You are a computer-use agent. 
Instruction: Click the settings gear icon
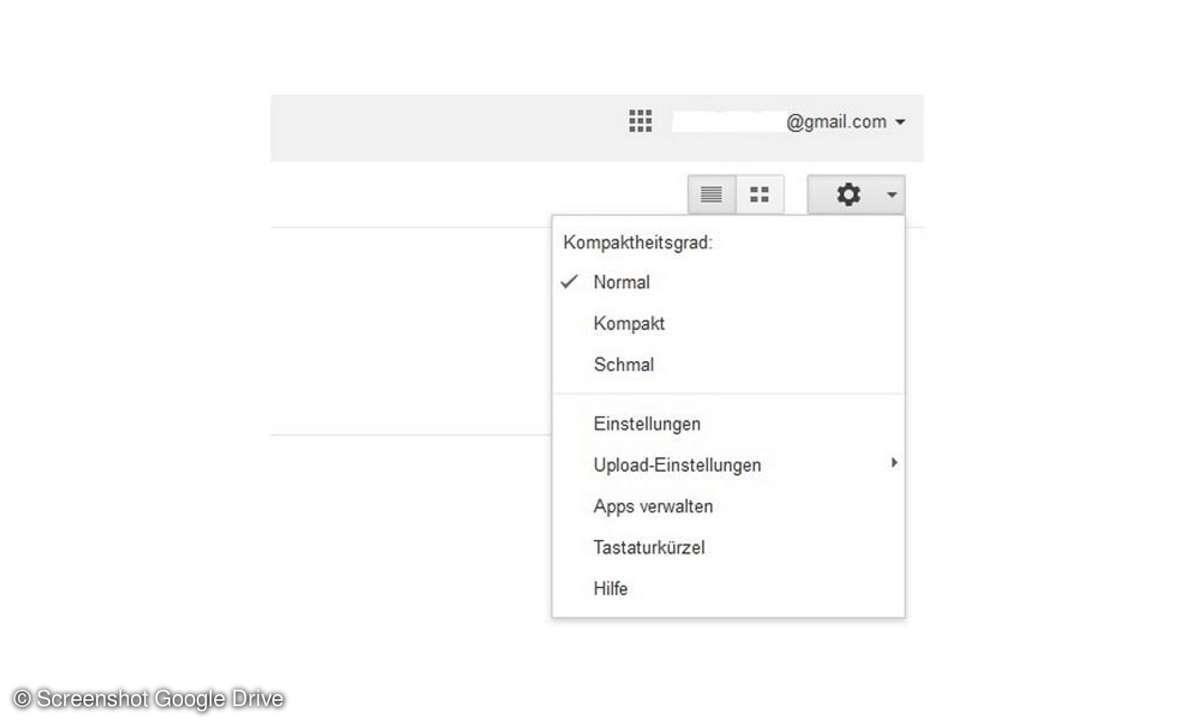click(x=848, y=195)
